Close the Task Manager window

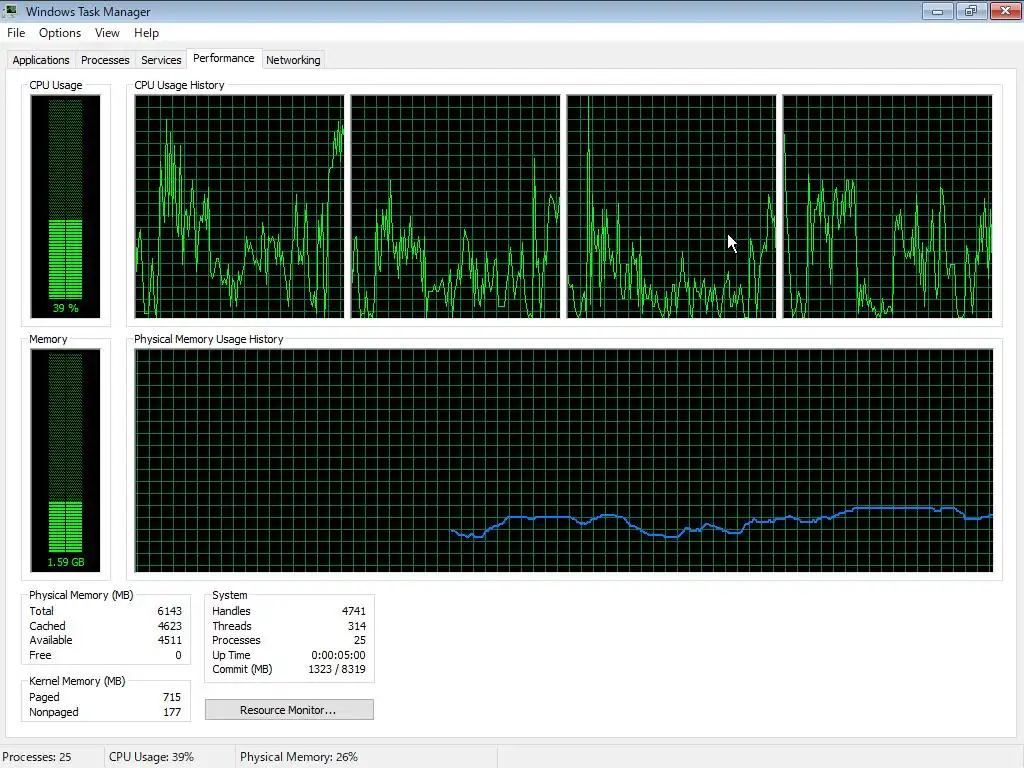1005,11
